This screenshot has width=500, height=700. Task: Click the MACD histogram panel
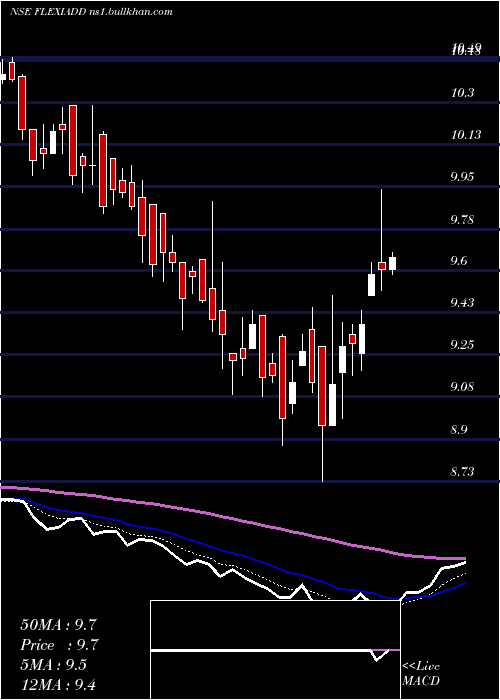pos(275,650)
